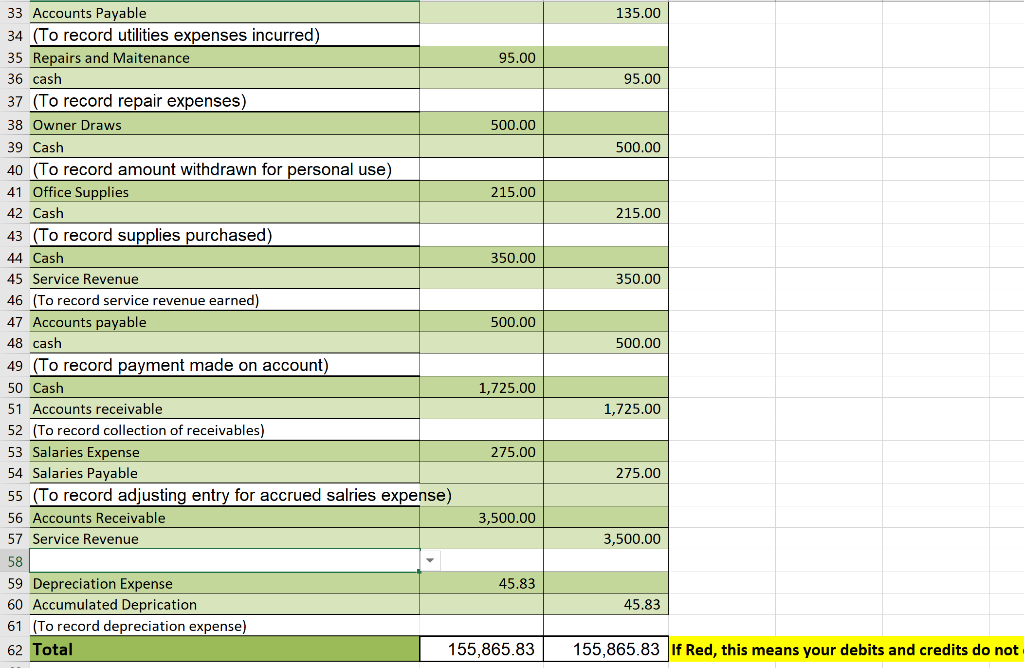
Task: Click the yellow 'If Red' warning note cell
Action: 847,650
